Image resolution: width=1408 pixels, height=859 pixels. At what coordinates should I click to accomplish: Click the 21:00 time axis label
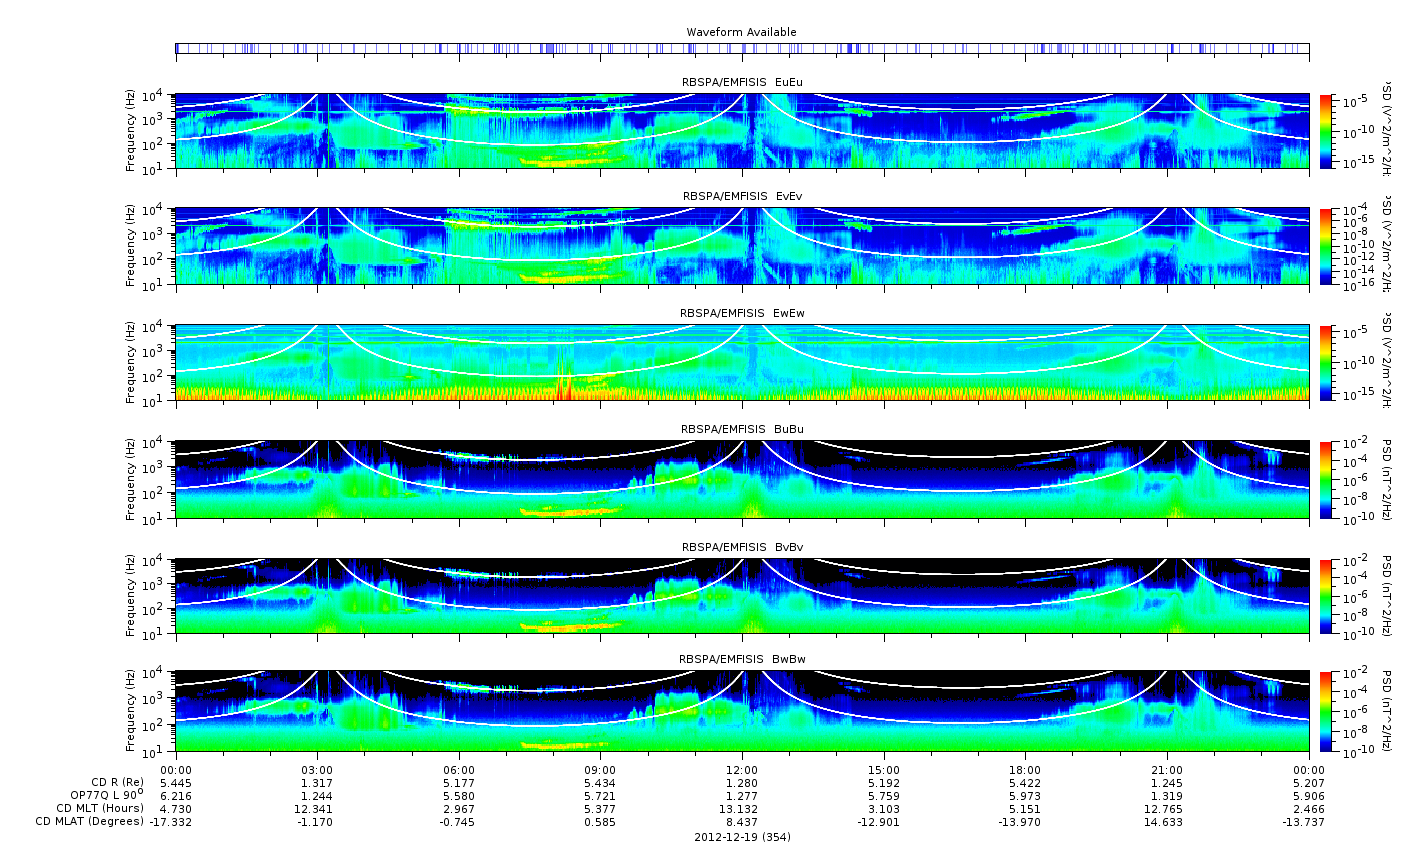(1167, 769)
